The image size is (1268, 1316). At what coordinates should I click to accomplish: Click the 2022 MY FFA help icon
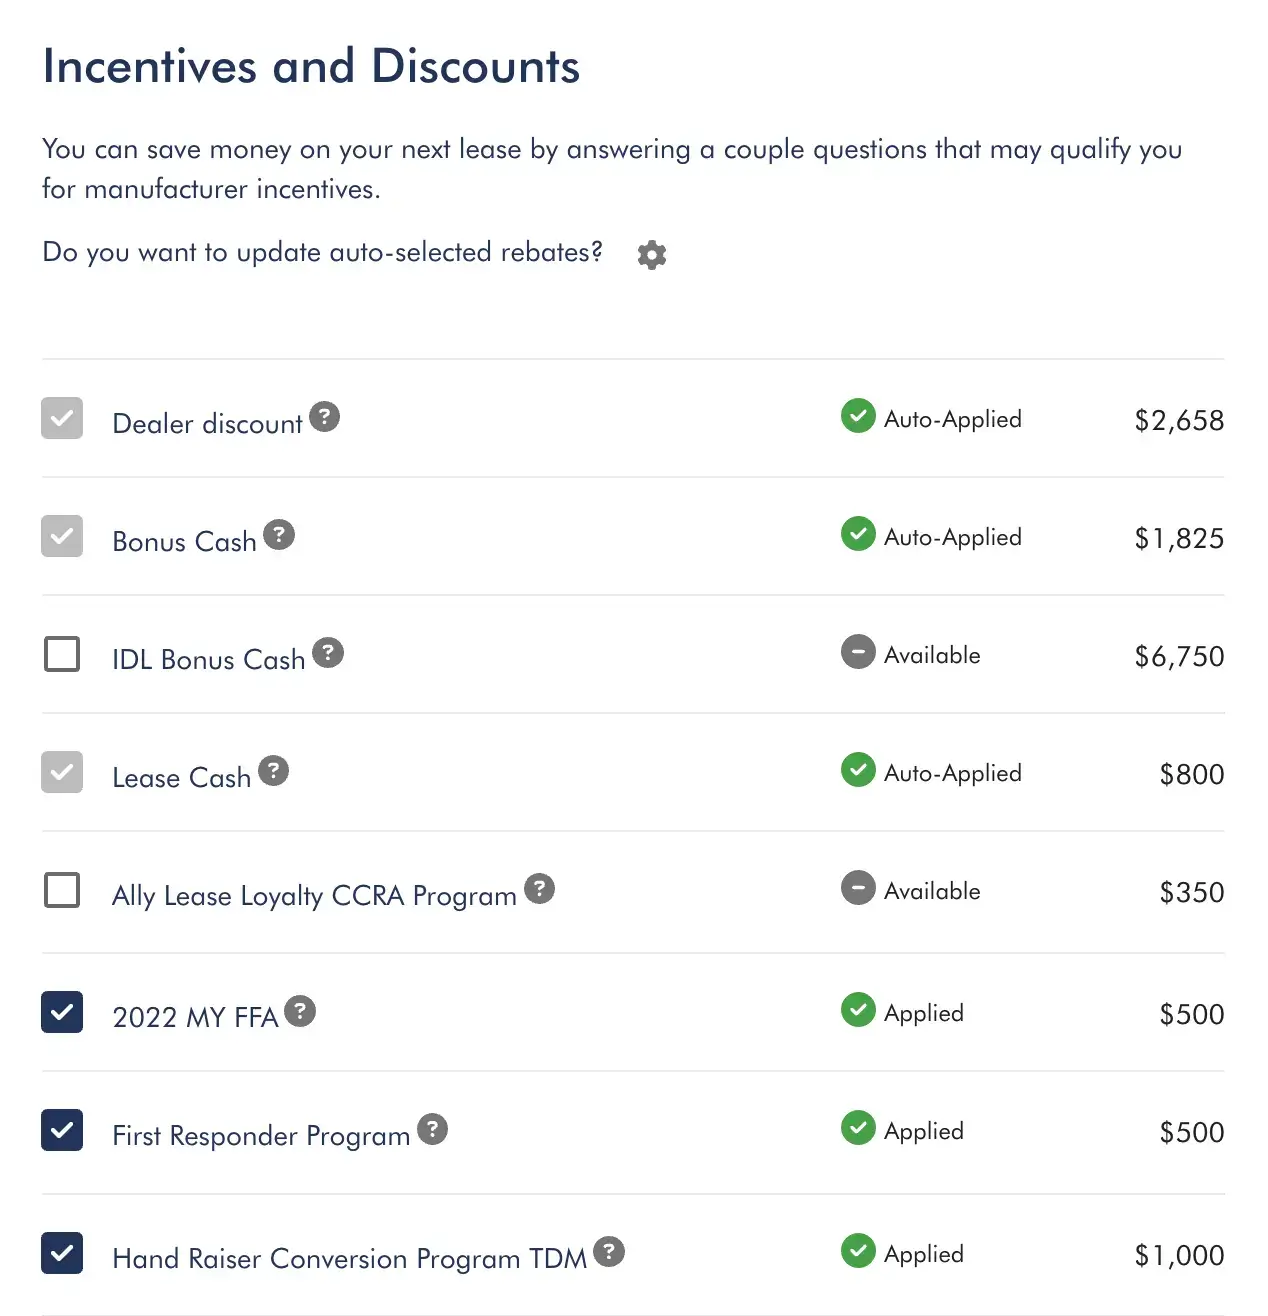(300, 1011)
